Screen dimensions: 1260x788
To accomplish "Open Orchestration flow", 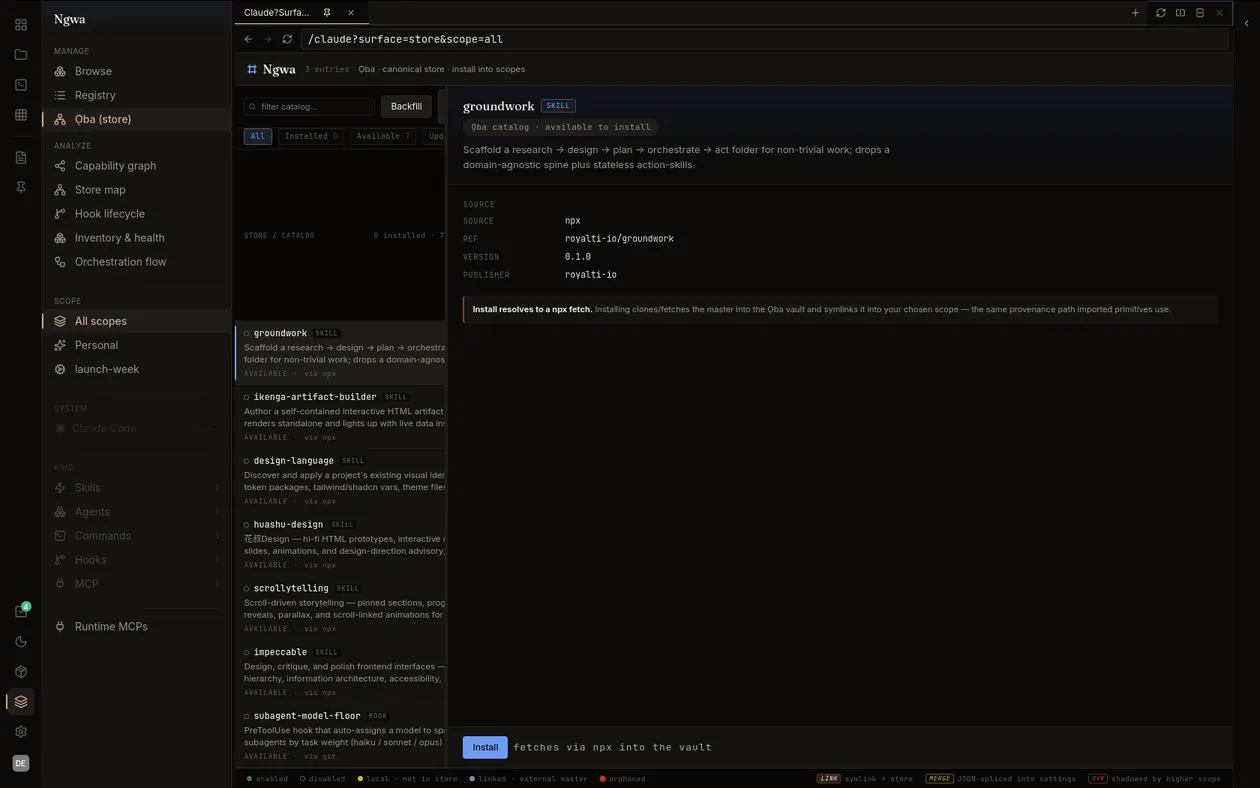I will click(x=136, y=262).
